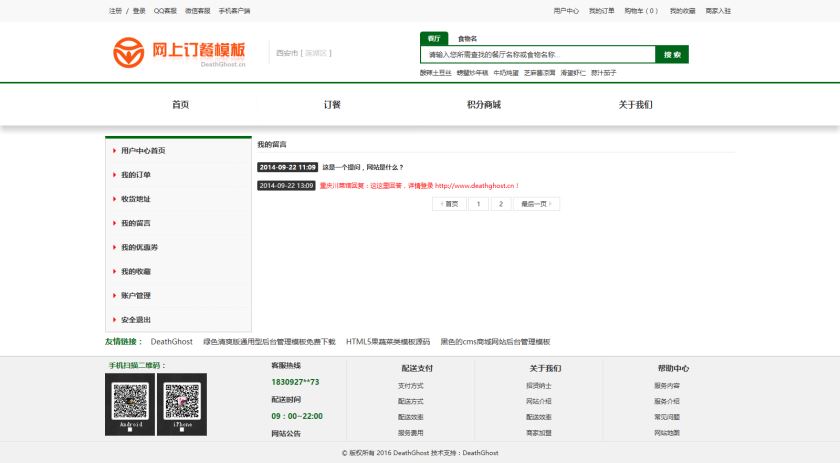Open 用户中心 in the top bar
840x463 pixels.
click(x=566, y=11)
